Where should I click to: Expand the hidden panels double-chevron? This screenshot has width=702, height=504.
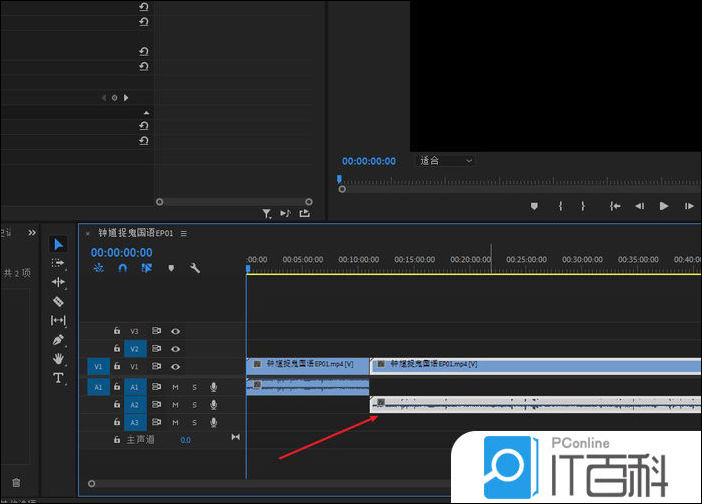[x=32, y=233]
